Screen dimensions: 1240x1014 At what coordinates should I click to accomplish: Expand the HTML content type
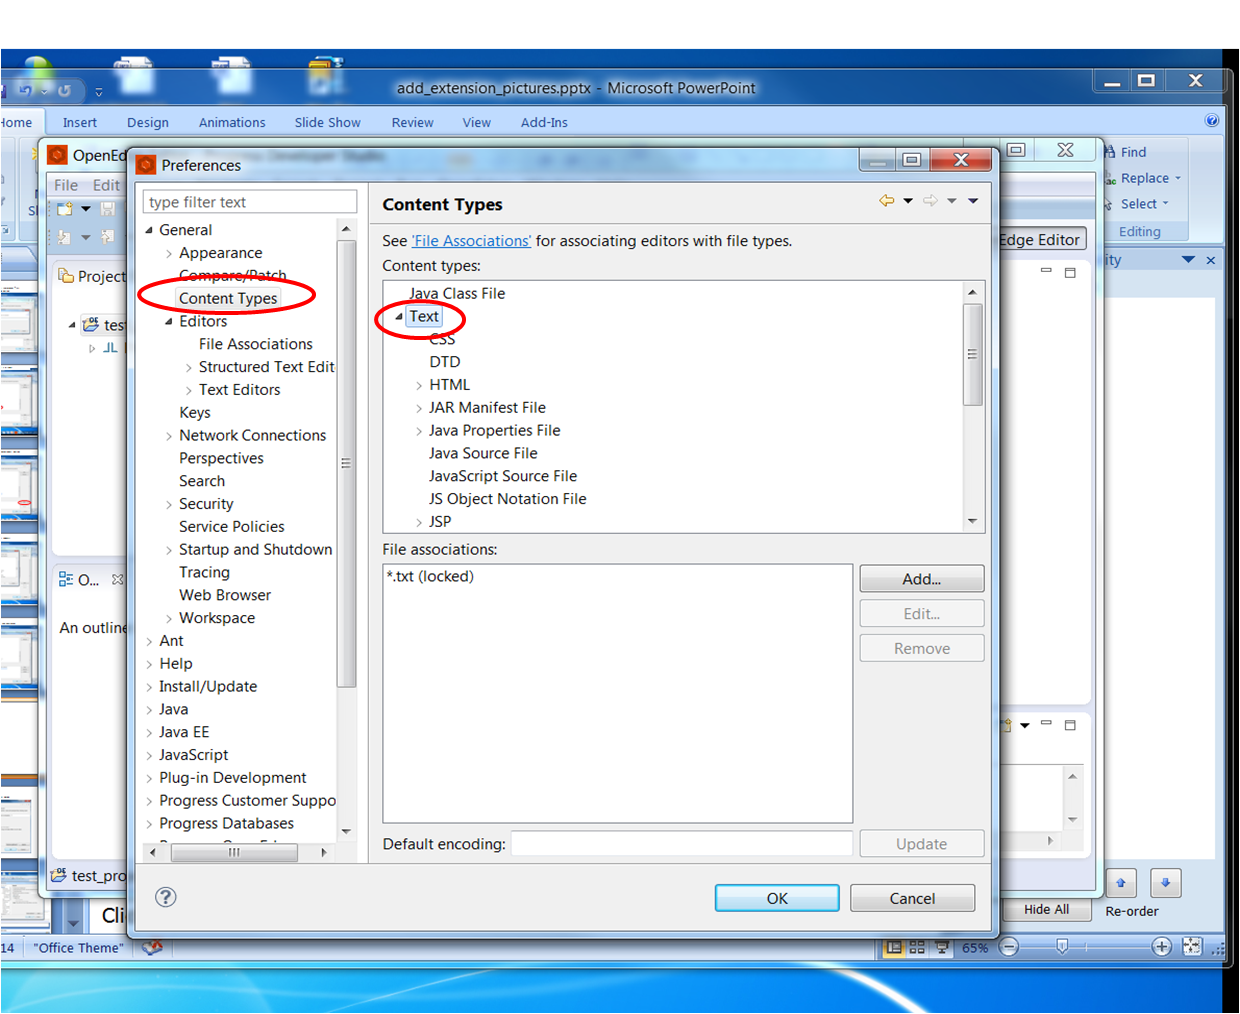point(419,385)
